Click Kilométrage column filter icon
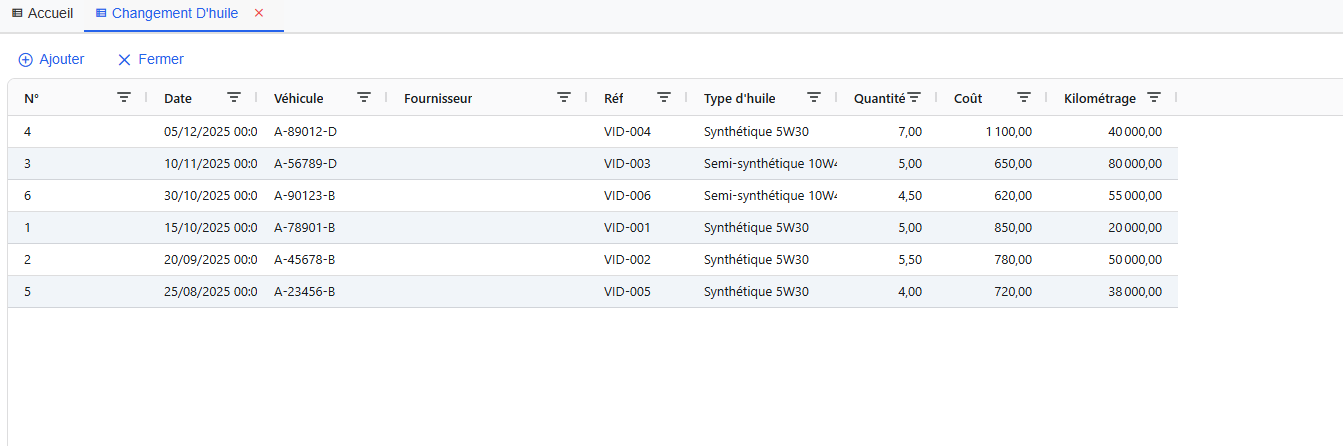 pos(1154,97)
